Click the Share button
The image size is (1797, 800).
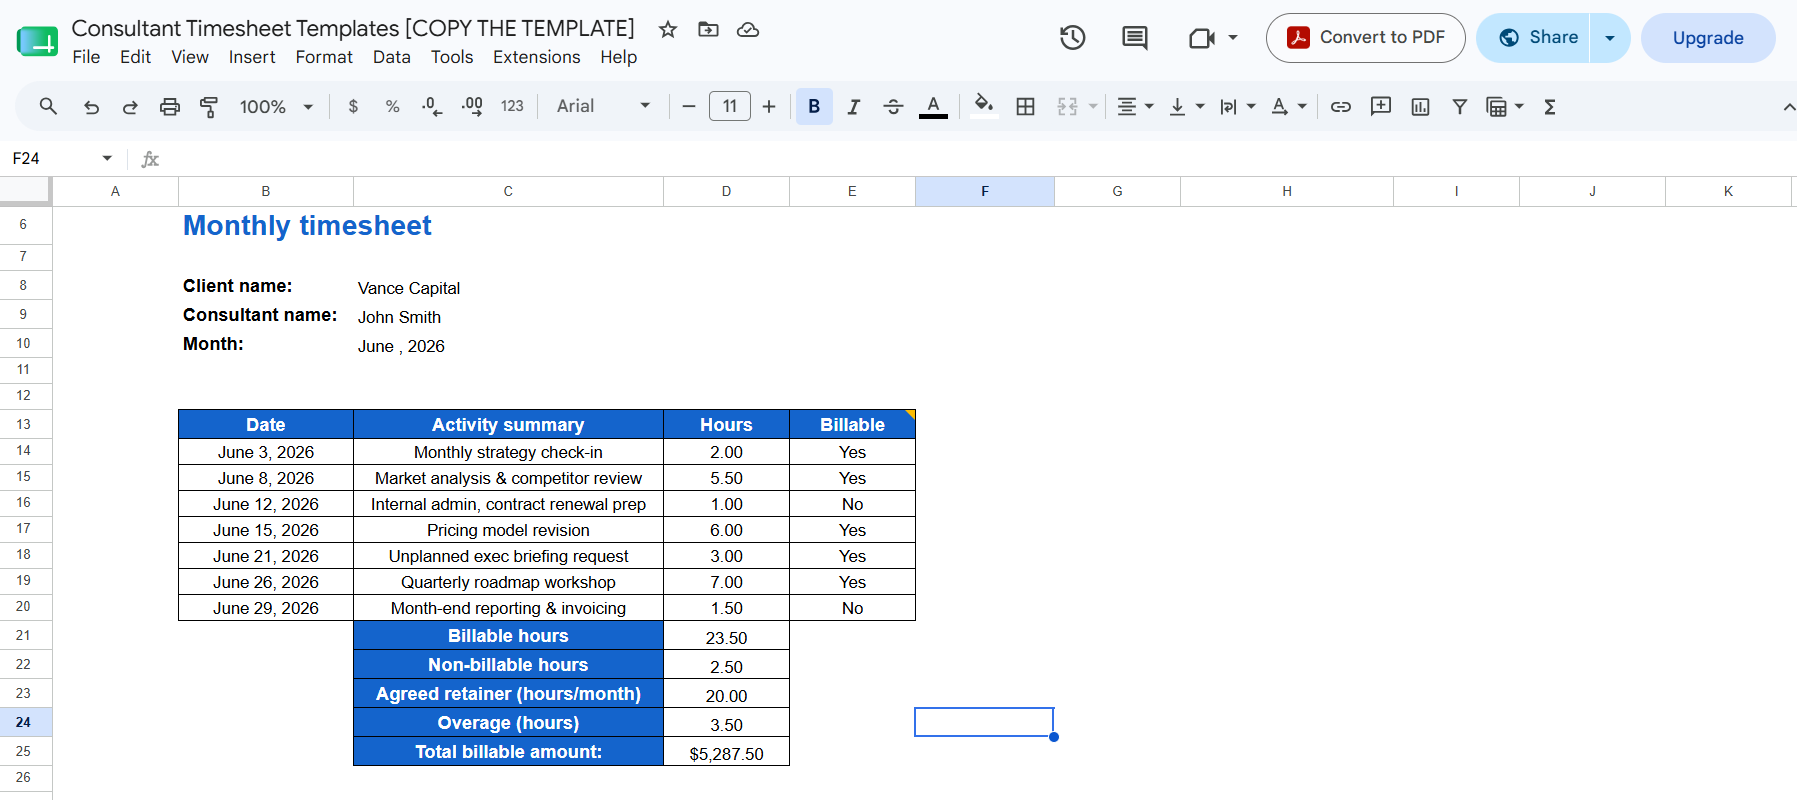pyautogui.click(x=1533, y=38)
